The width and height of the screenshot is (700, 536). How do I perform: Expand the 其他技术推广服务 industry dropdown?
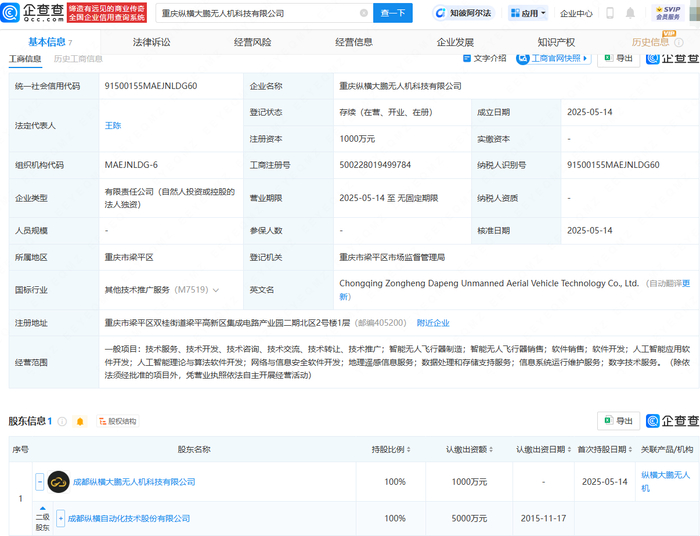(215, 290)
